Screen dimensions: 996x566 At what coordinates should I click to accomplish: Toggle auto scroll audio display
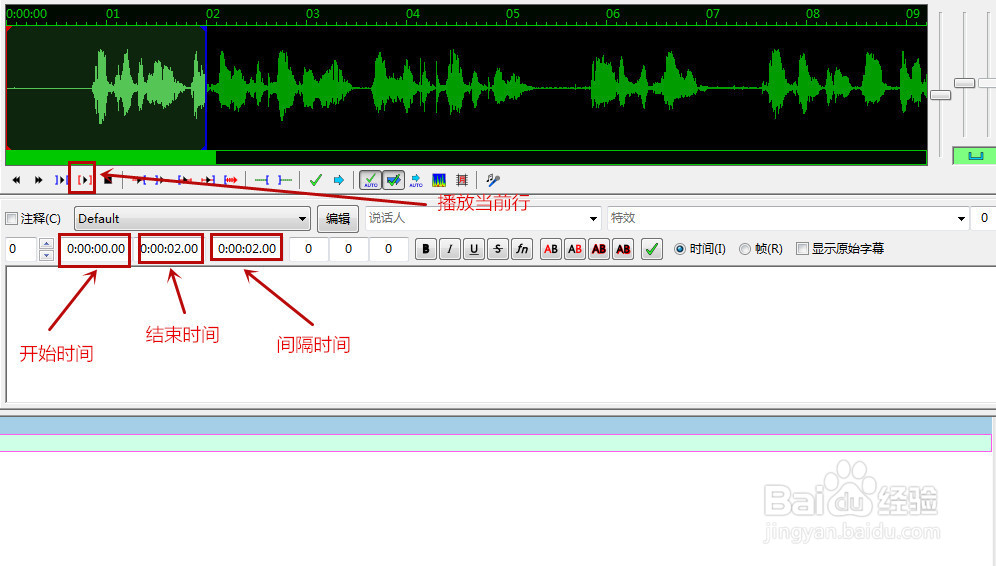416,180
